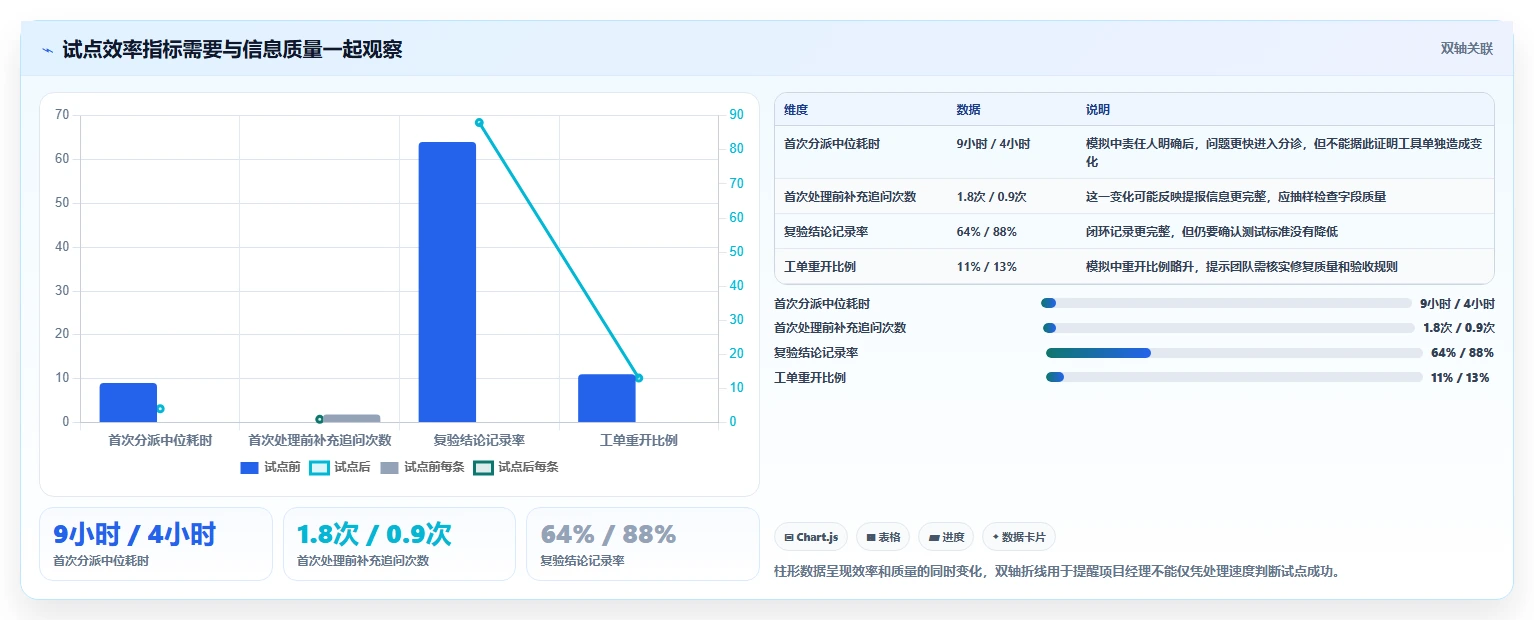Click the footer note starting 柱形数据呈现效率
Screen dimensions: 1534x620
click(1057, 572)
